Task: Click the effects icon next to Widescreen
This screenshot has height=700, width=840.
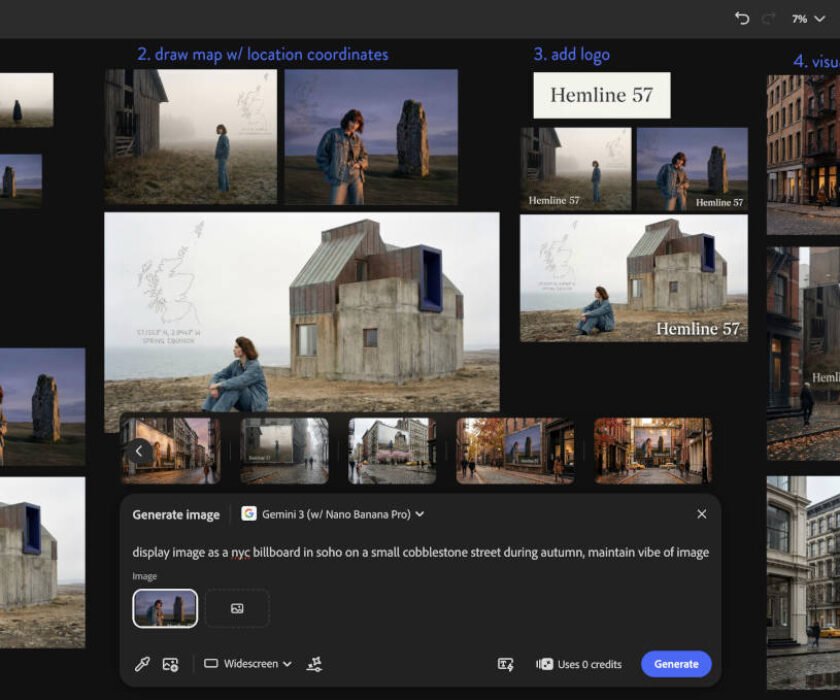Action: coord(315,664)
